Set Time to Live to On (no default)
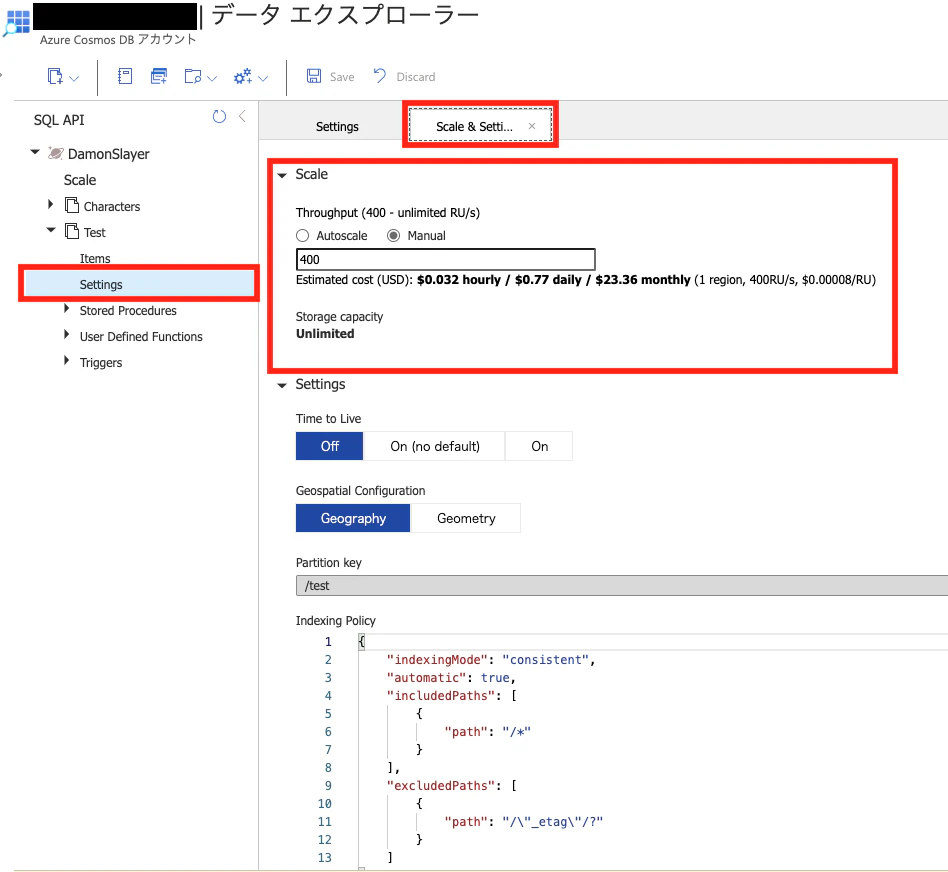This screenshot has height=872, width=948. pos(435,446)
